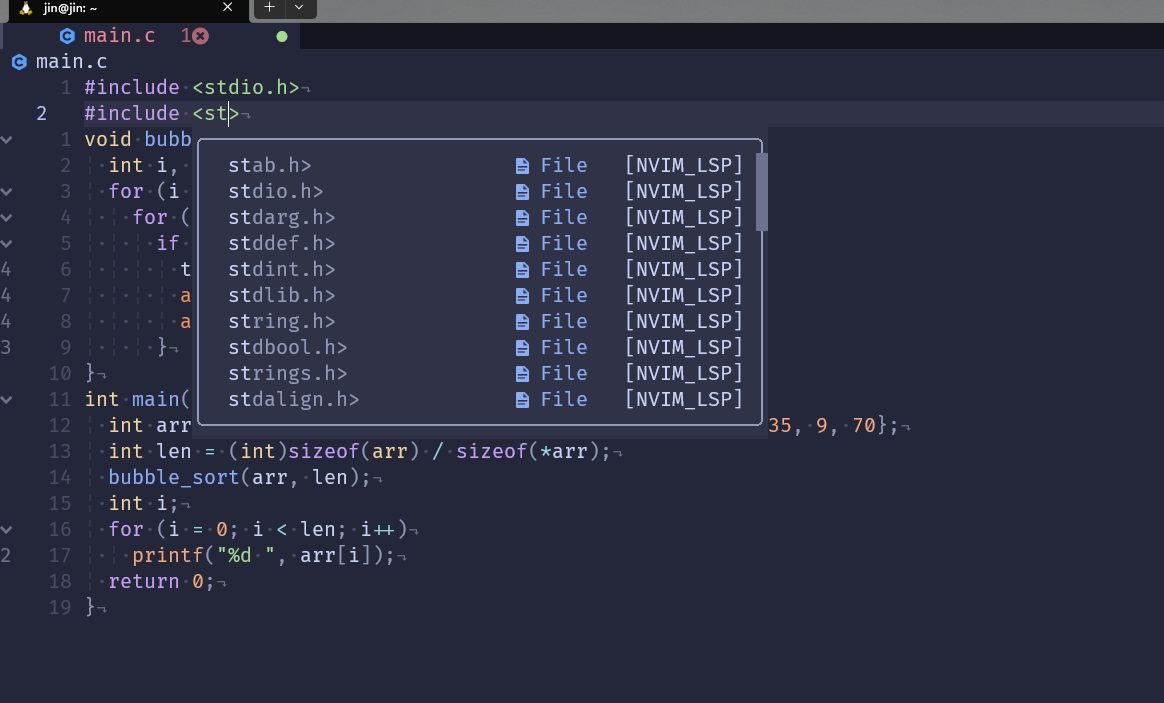The height and width of the screenshot is (703, 1164).
Task: Click the File icon beside stdio.h> completion entry
Action: [522, 191]
